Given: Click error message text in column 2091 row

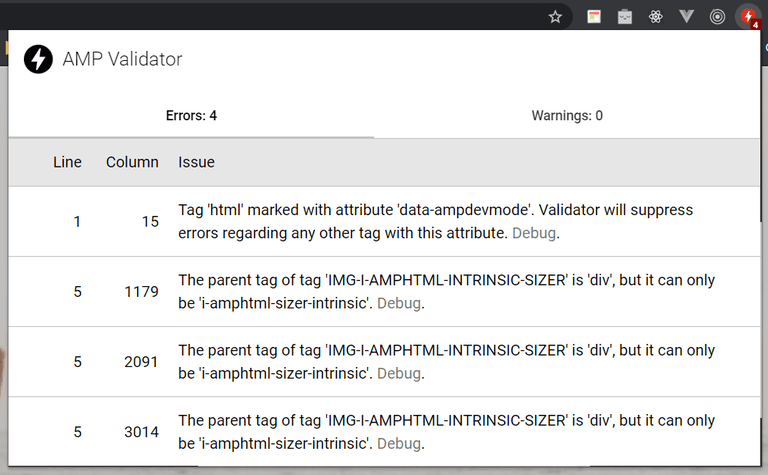Looking at the screenshot, I should point(446,361).
